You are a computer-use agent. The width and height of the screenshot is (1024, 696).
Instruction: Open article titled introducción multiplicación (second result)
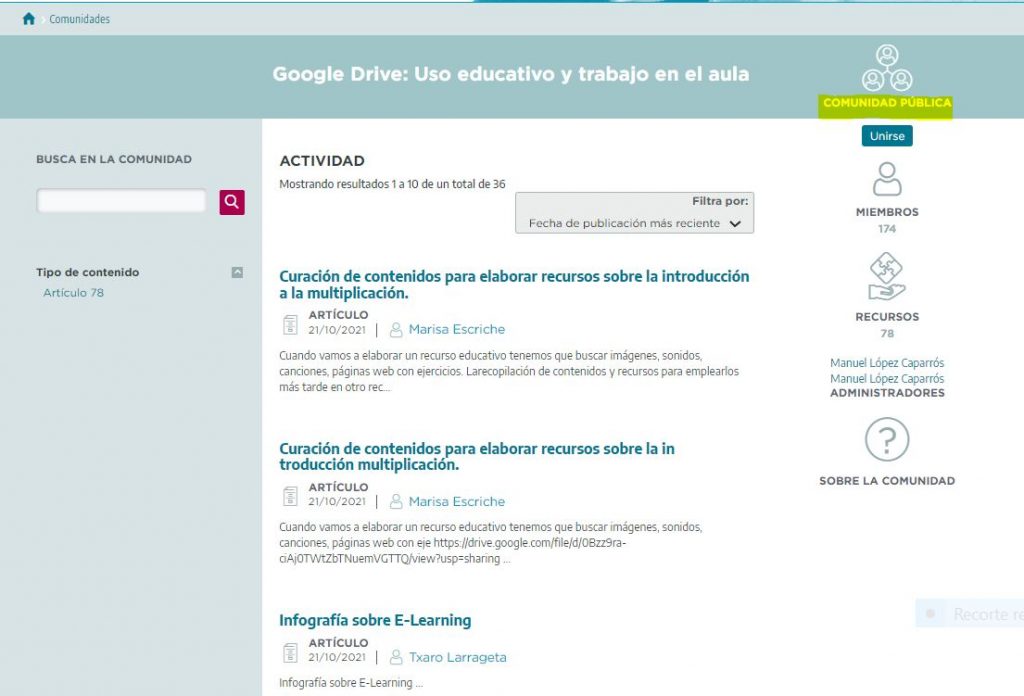click(x=477, y=456)
